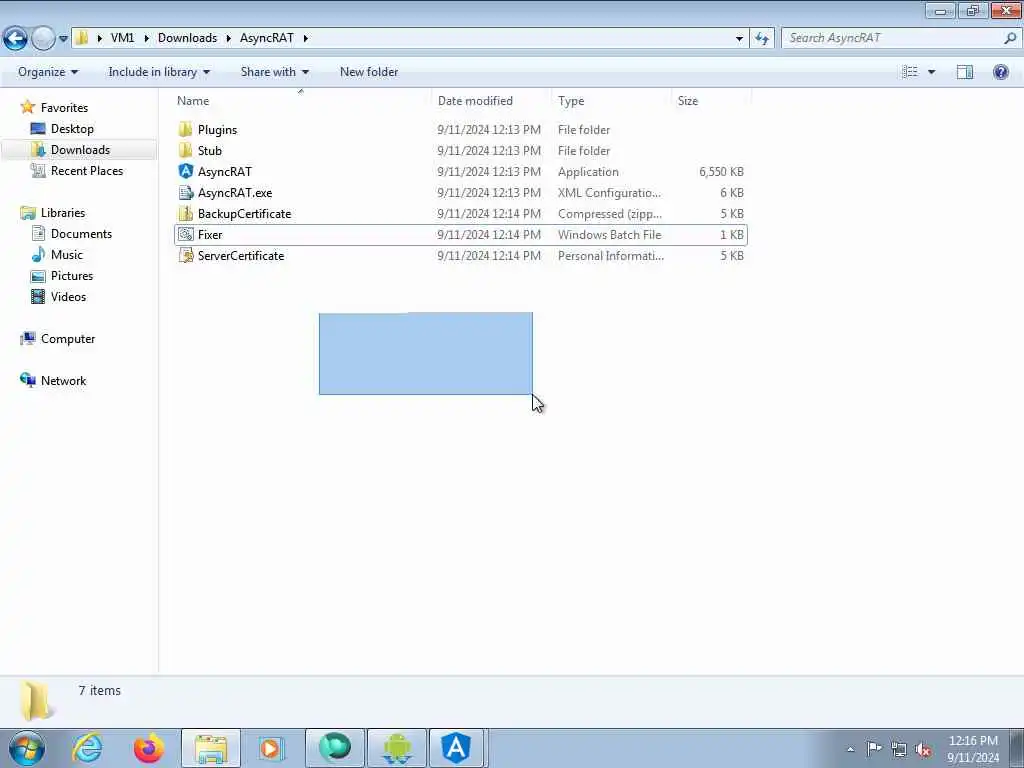Expand the arrow between VM1 and Downloads
This screenshot has height=768, width=1024.
(x=145, y=39)
